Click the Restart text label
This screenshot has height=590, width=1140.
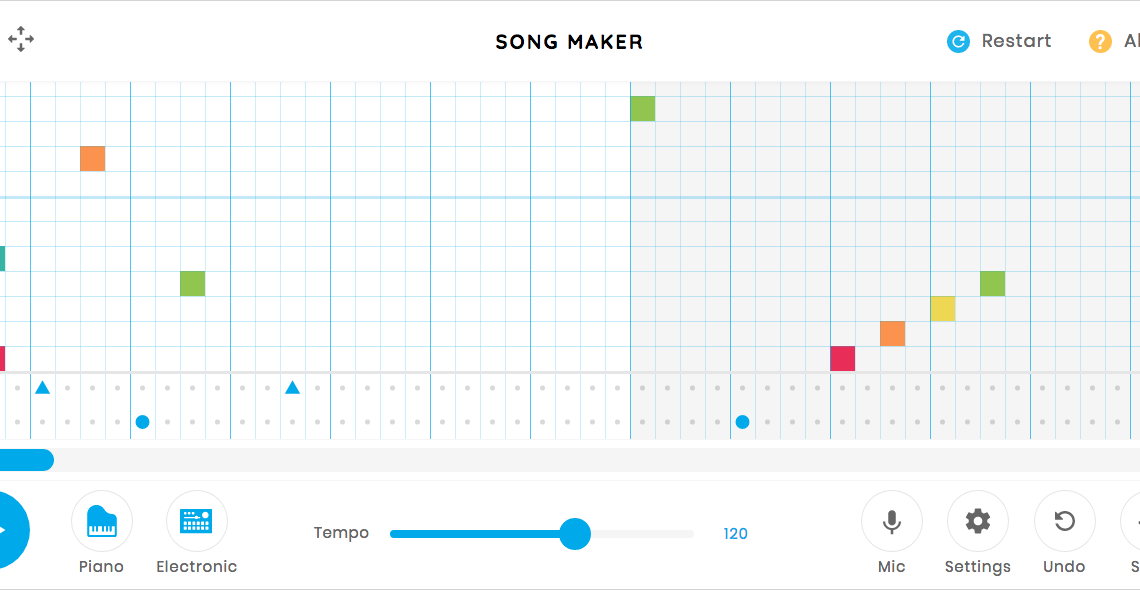pyautogui.click(x=1016, y=41)
